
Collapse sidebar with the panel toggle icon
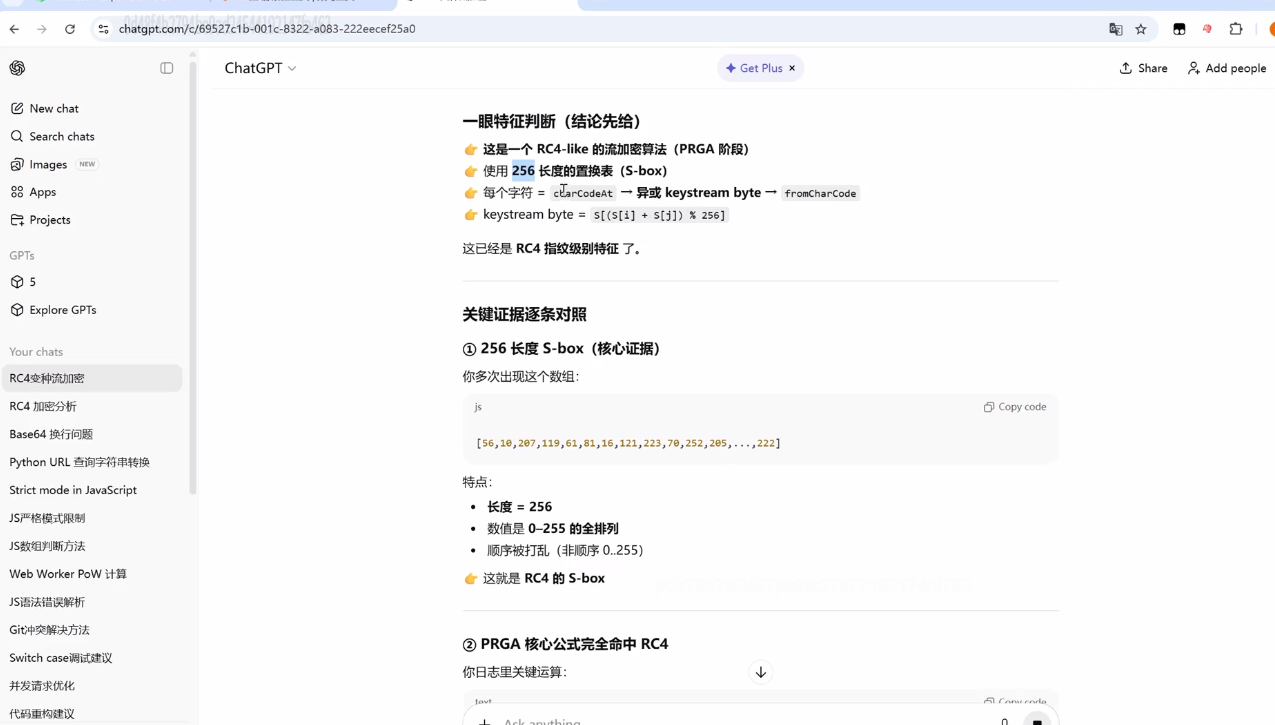point(167,68)
